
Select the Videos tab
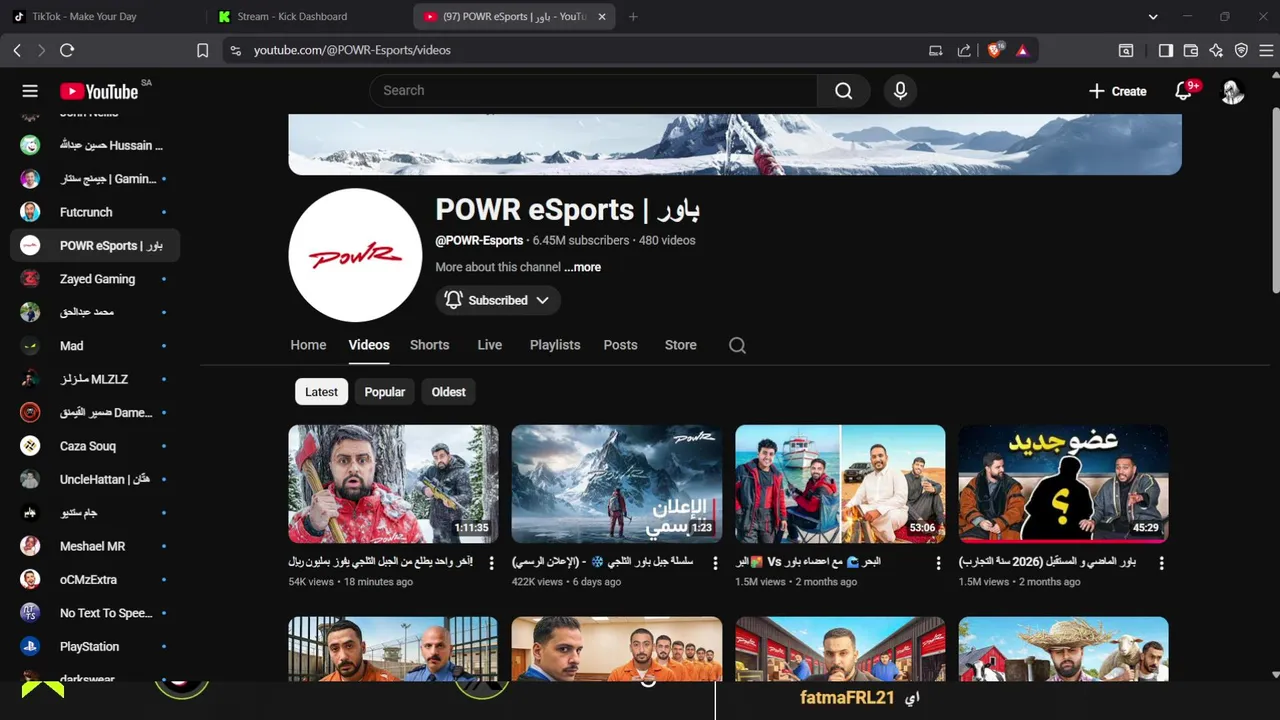(369, 345)
